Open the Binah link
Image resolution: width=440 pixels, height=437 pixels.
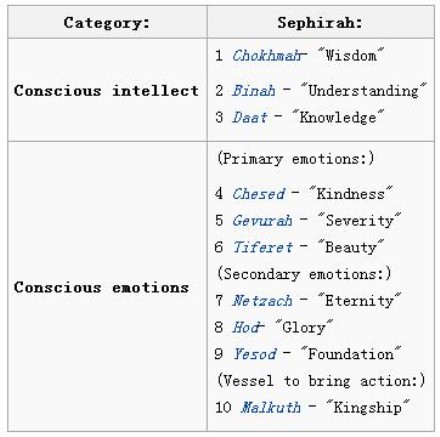254,91
